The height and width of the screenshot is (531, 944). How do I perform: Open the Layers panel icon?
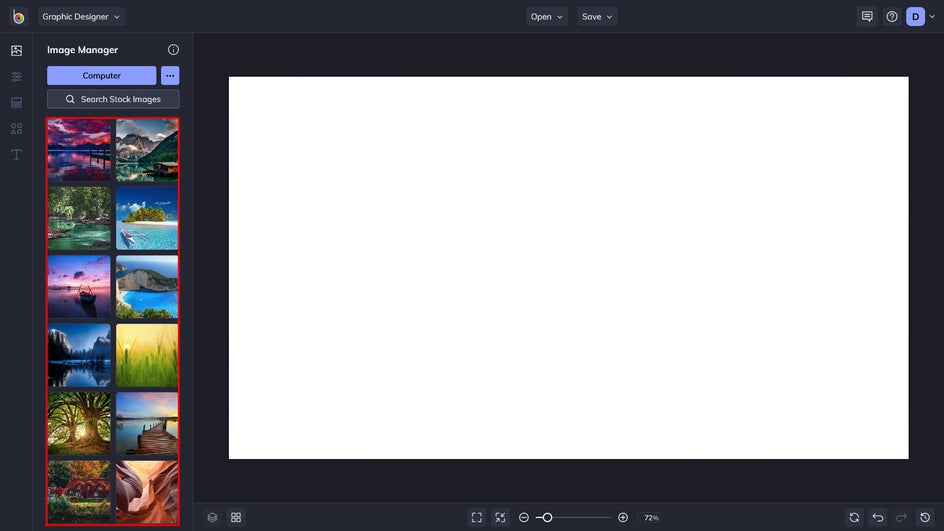click(212, 517)
